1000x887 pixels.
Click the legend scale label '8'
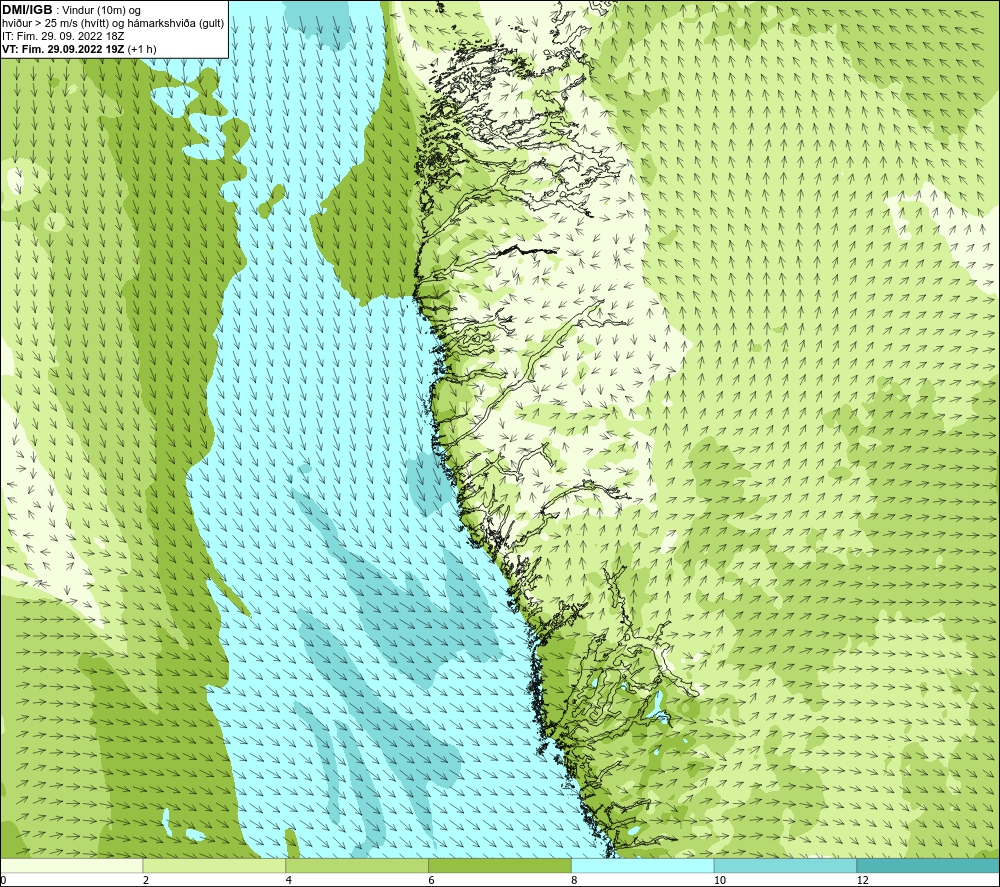pos(575,880)
